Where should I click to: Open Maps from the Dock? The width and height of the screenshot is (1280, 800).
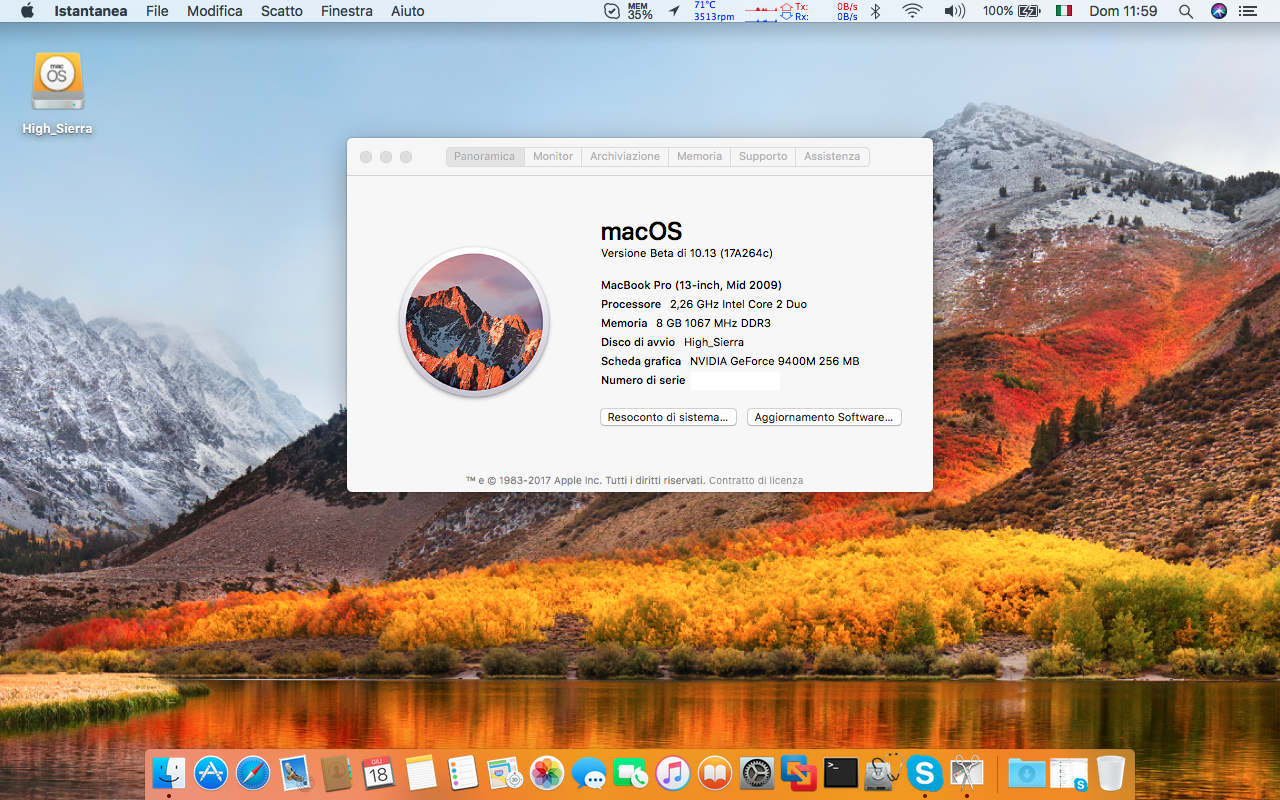tap(505, 773)
